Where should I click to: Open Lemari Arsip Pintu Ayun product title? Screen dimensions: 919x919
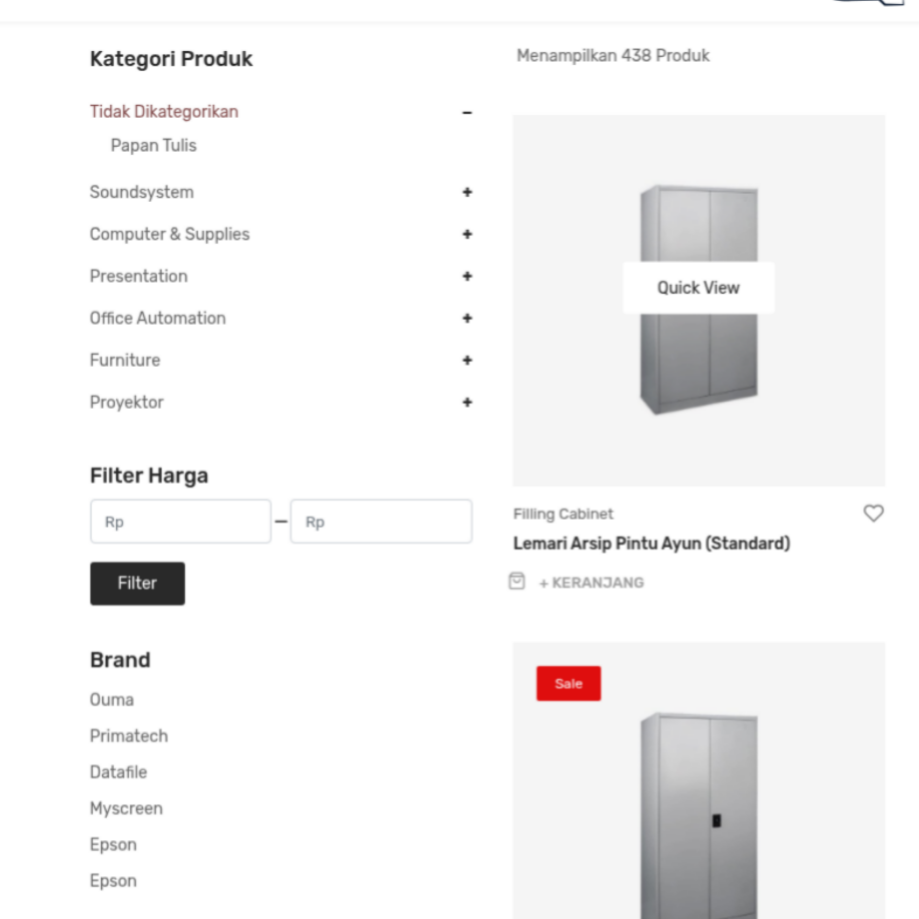coord(651,544)
